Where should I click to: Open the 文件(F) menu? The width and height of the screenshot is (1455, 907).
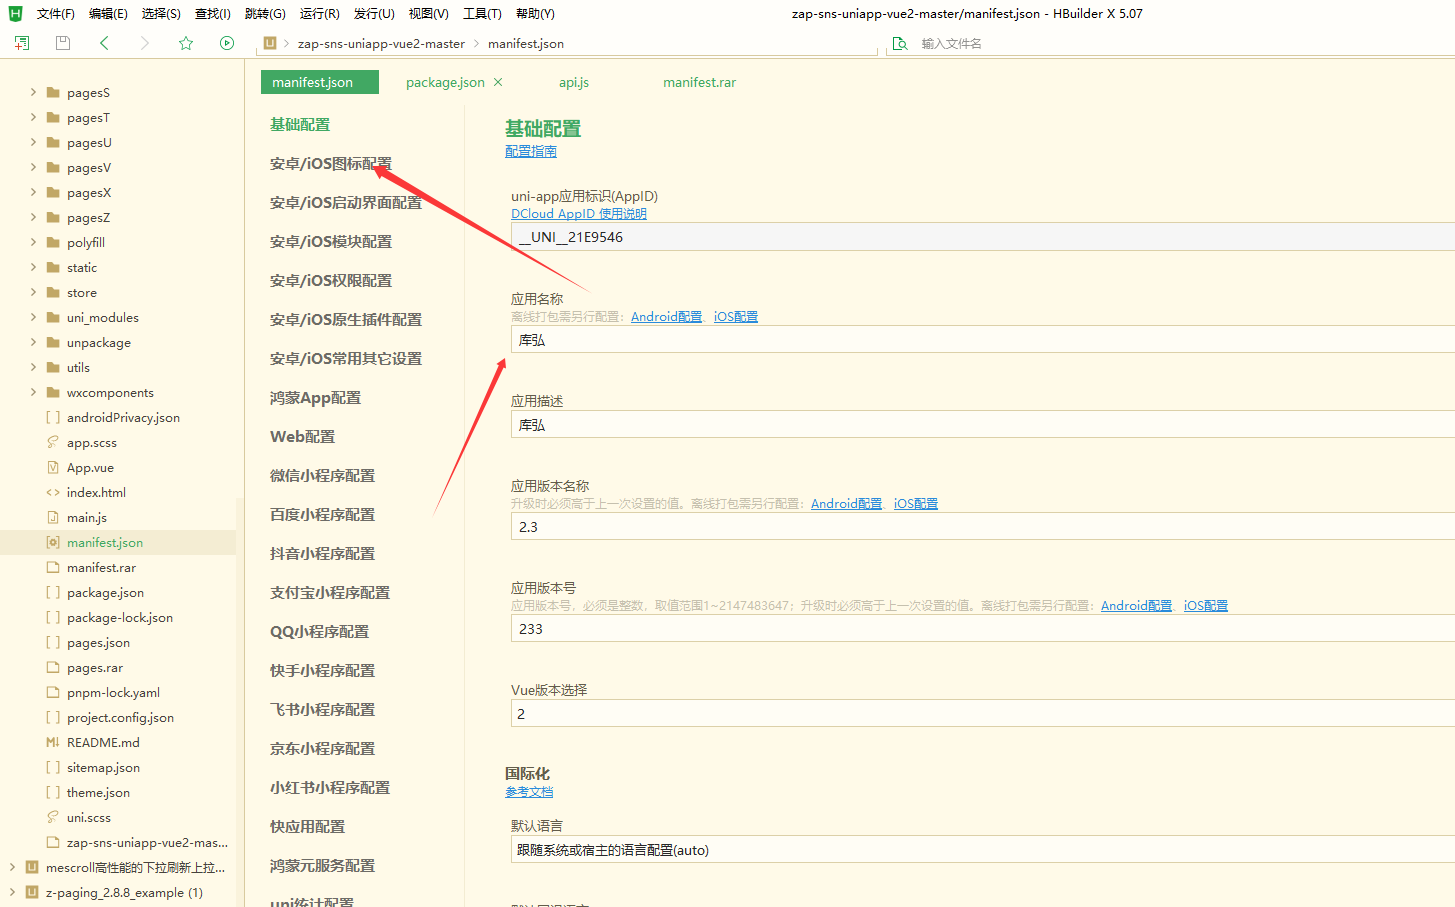(56, 13)
